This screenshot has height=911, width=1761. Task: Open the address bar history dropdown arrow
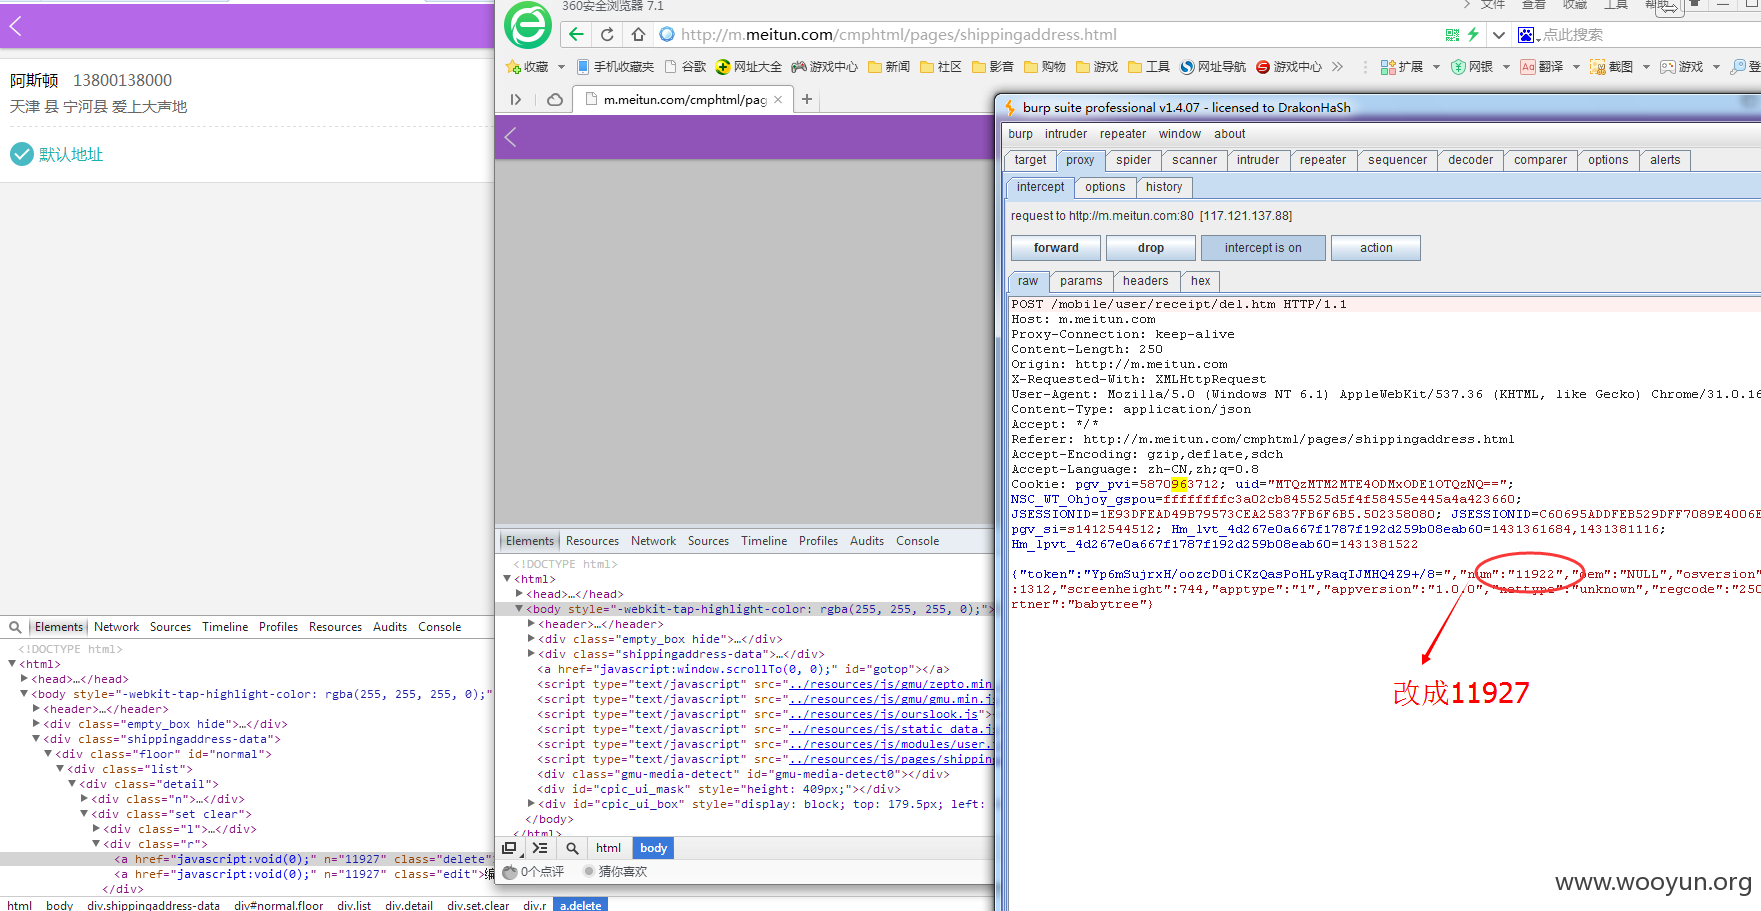point(1498,35)
